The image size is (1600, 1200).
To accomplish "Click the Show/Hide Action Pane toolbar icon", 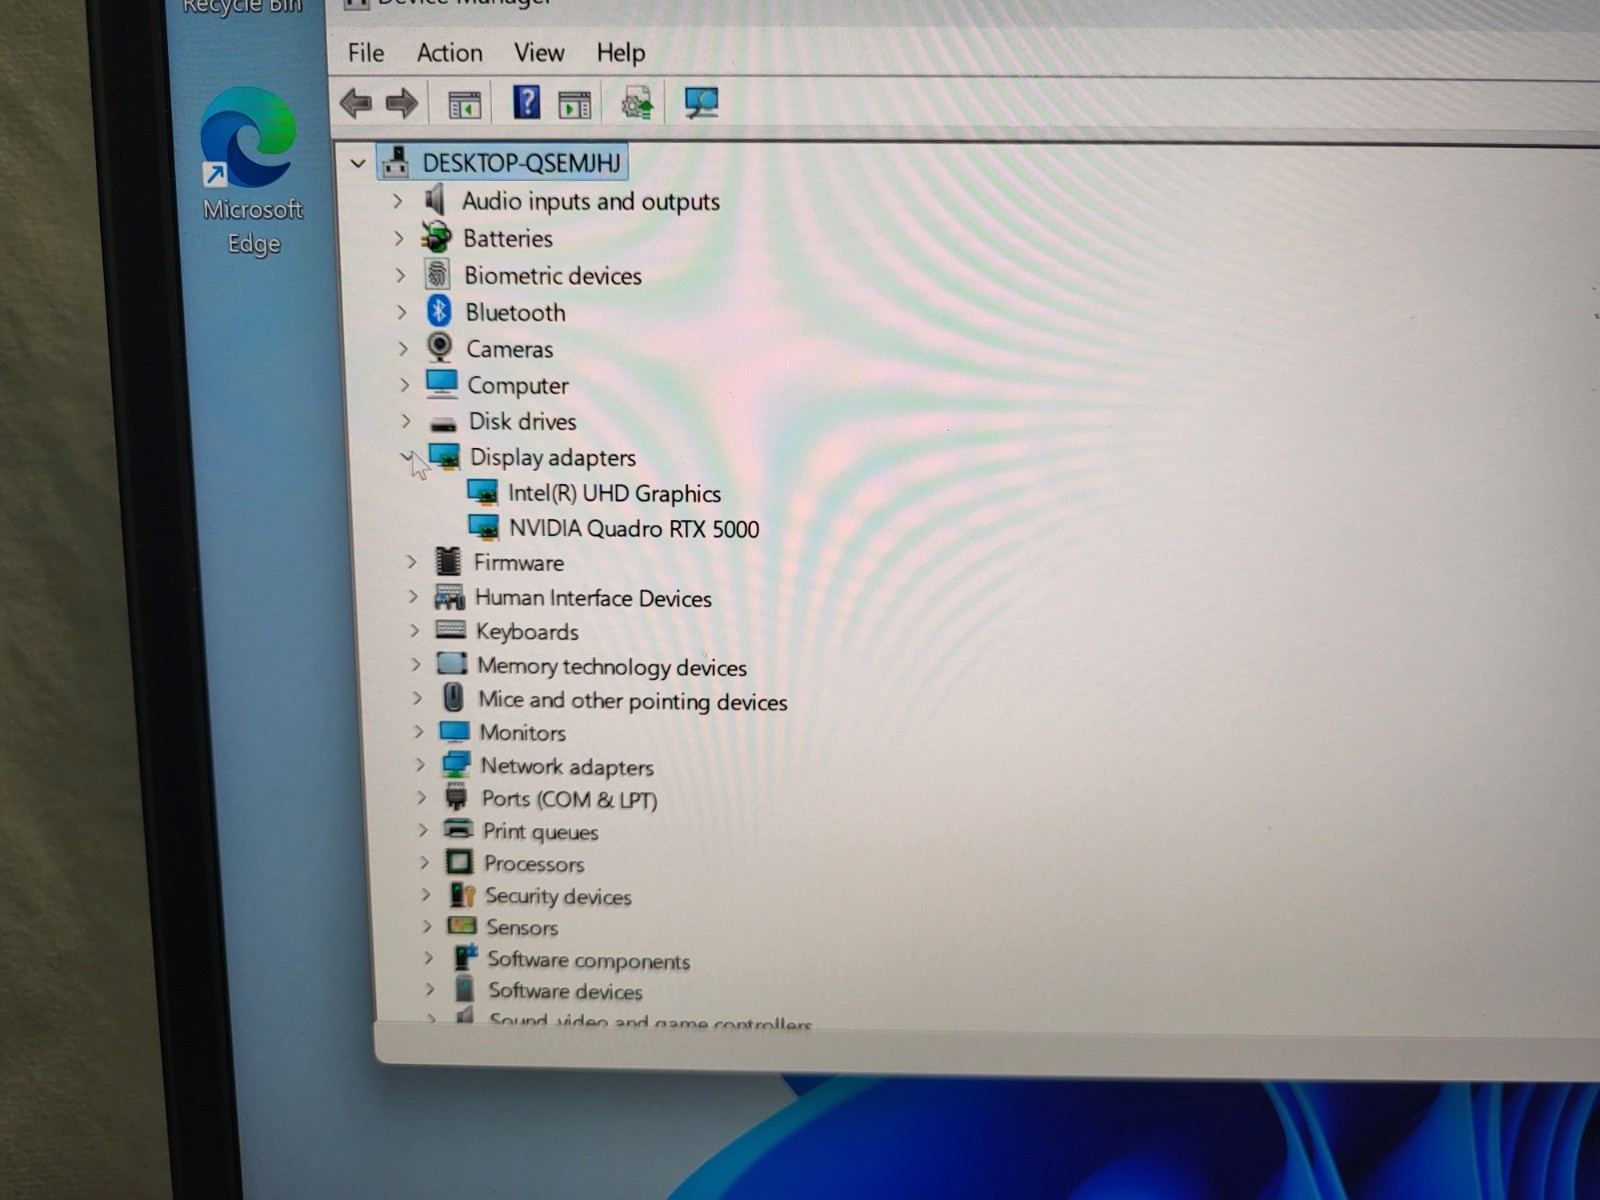I will pos(575,104).
